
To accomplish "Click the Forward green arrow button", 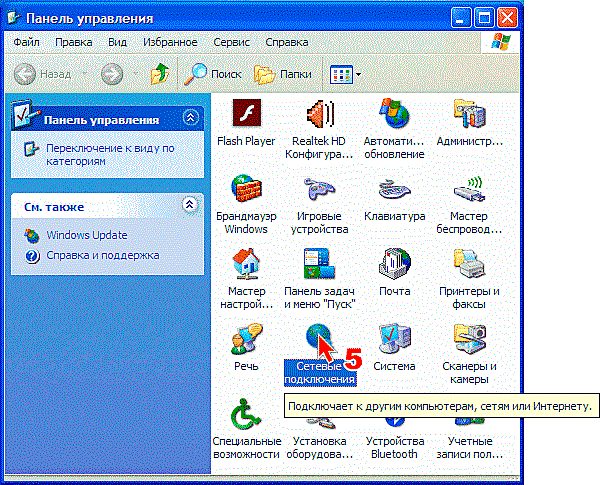I will [112, 74].
